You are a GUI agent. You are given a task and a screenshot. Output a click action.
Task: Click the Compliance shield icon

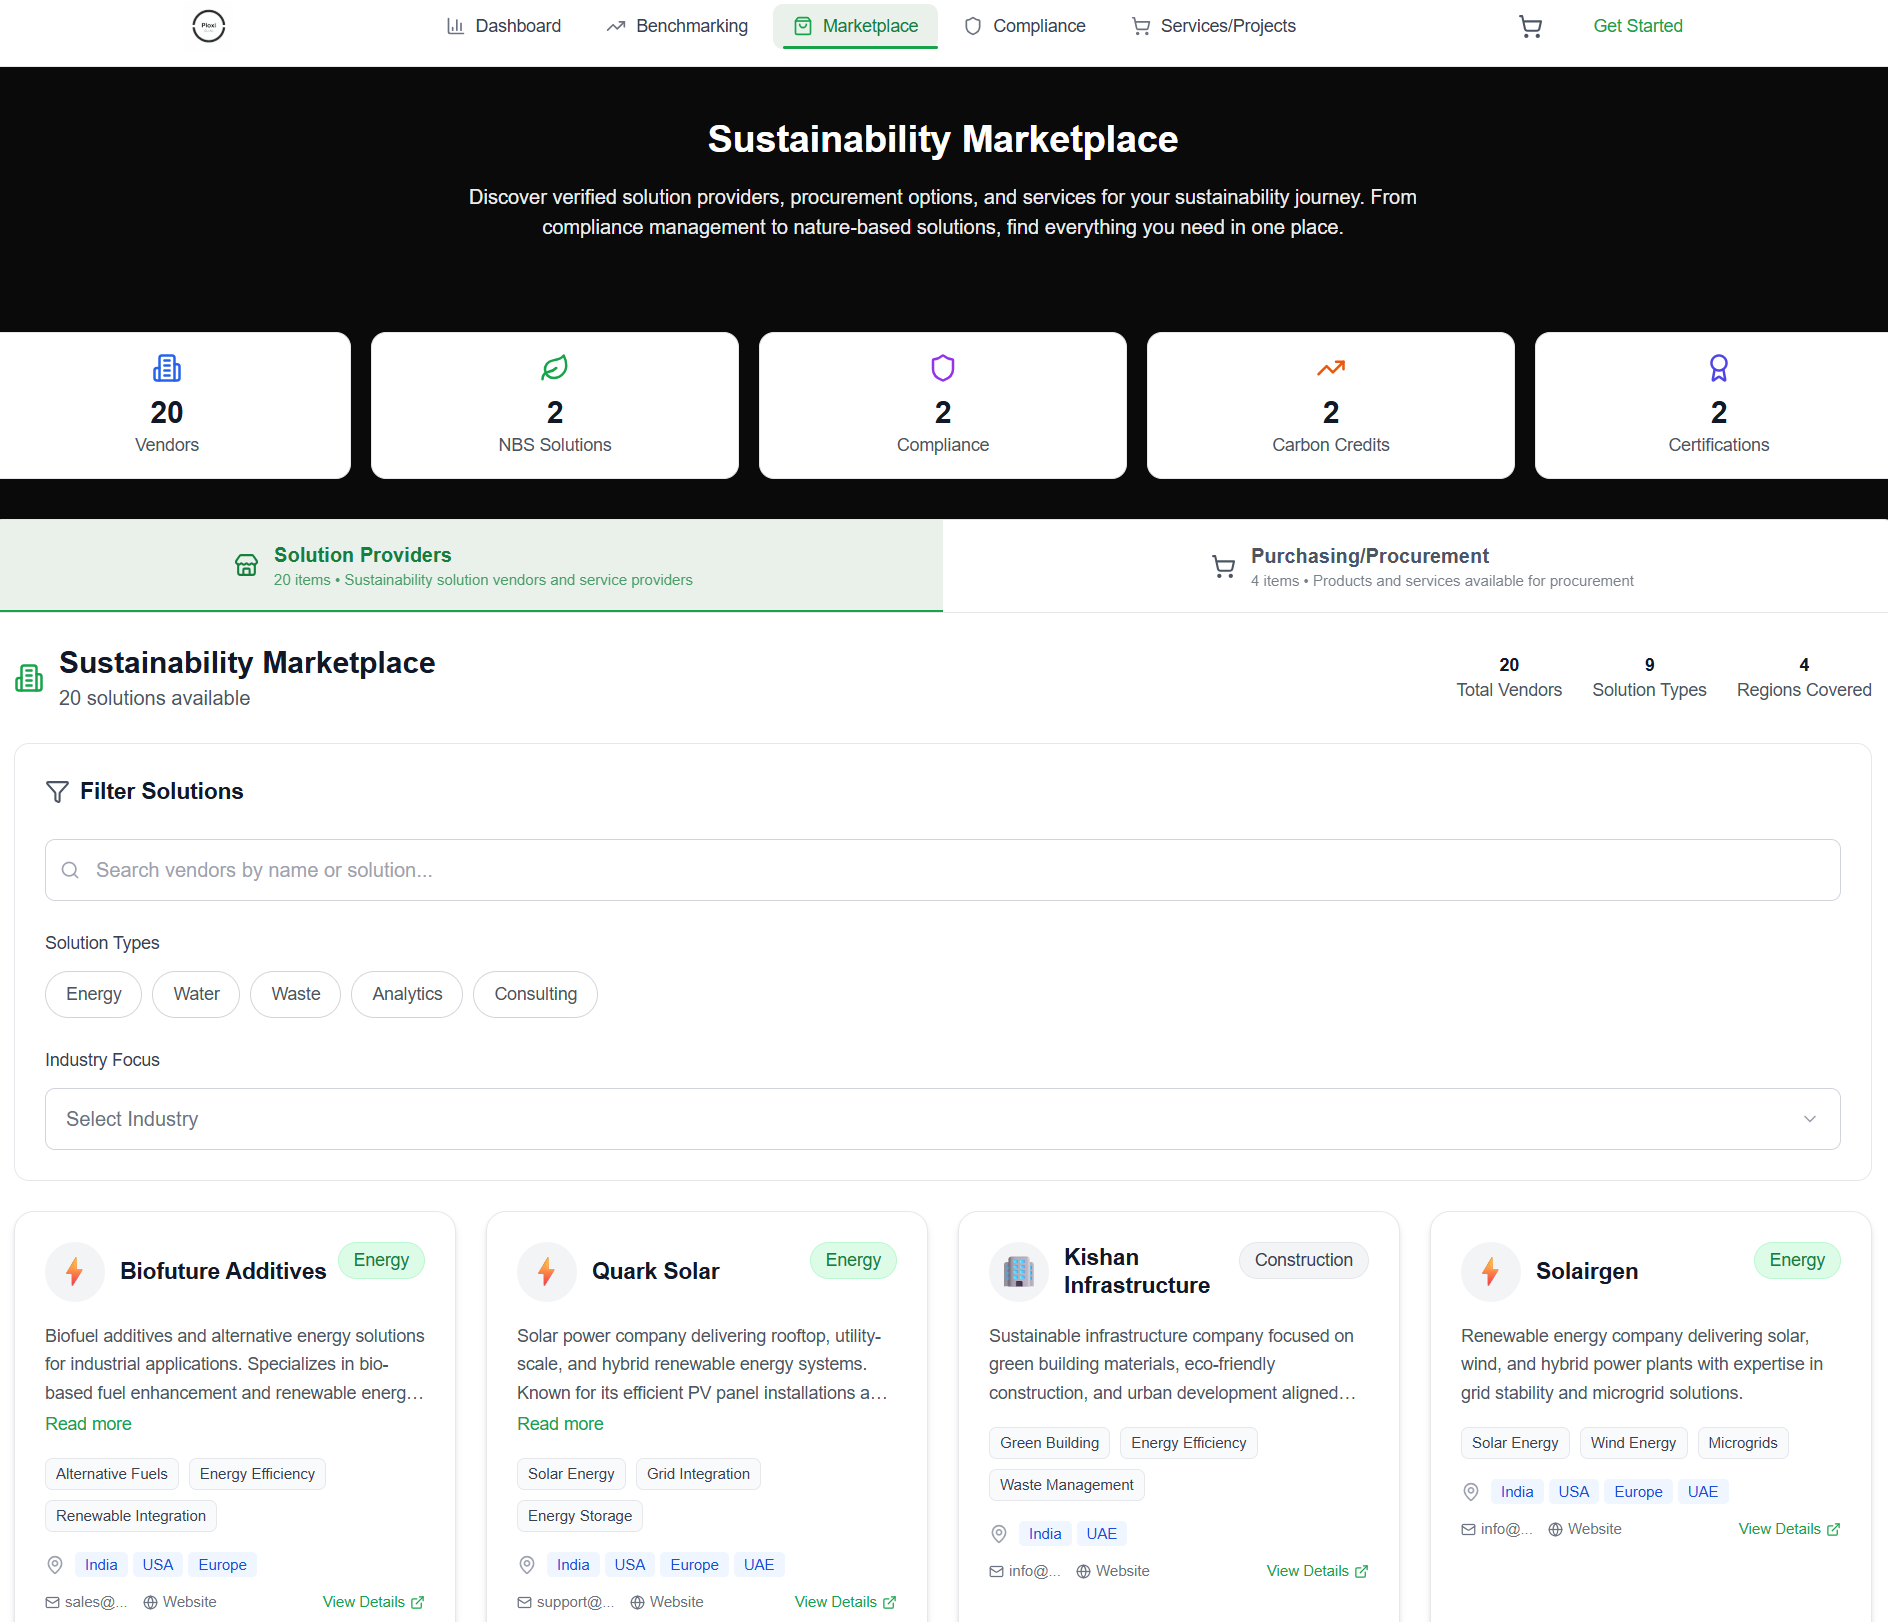coord(941,368)
